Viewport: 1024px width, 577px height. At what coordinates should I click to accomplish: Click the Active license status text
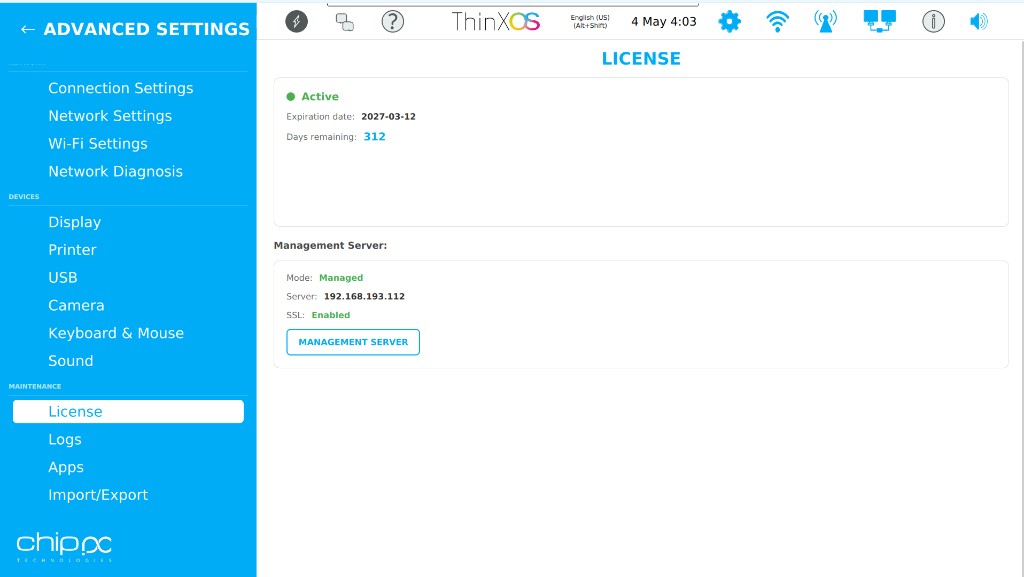320,97
